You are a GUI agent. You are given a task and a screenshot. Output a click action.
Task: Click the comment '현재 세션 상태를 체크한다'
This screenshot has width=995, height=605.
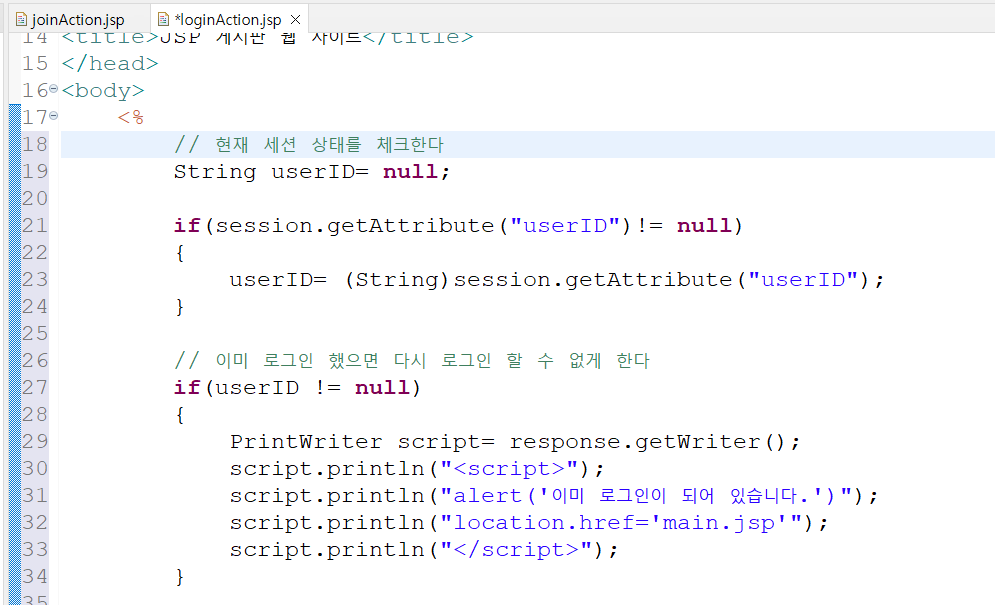pos(308,145)
